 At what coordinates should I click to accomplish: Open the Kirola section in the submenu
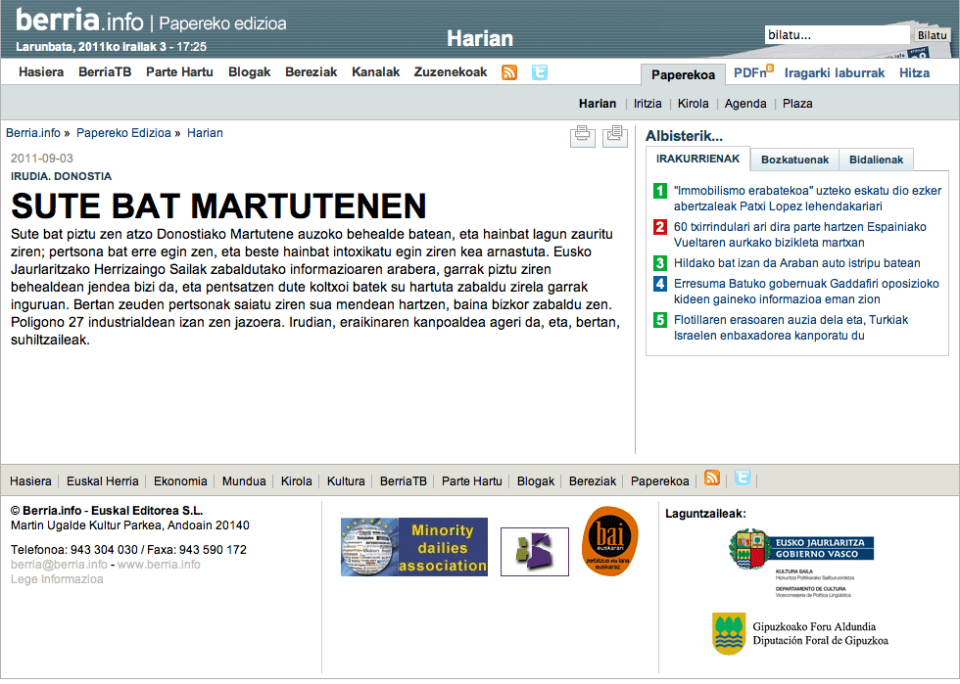point(693,103)
